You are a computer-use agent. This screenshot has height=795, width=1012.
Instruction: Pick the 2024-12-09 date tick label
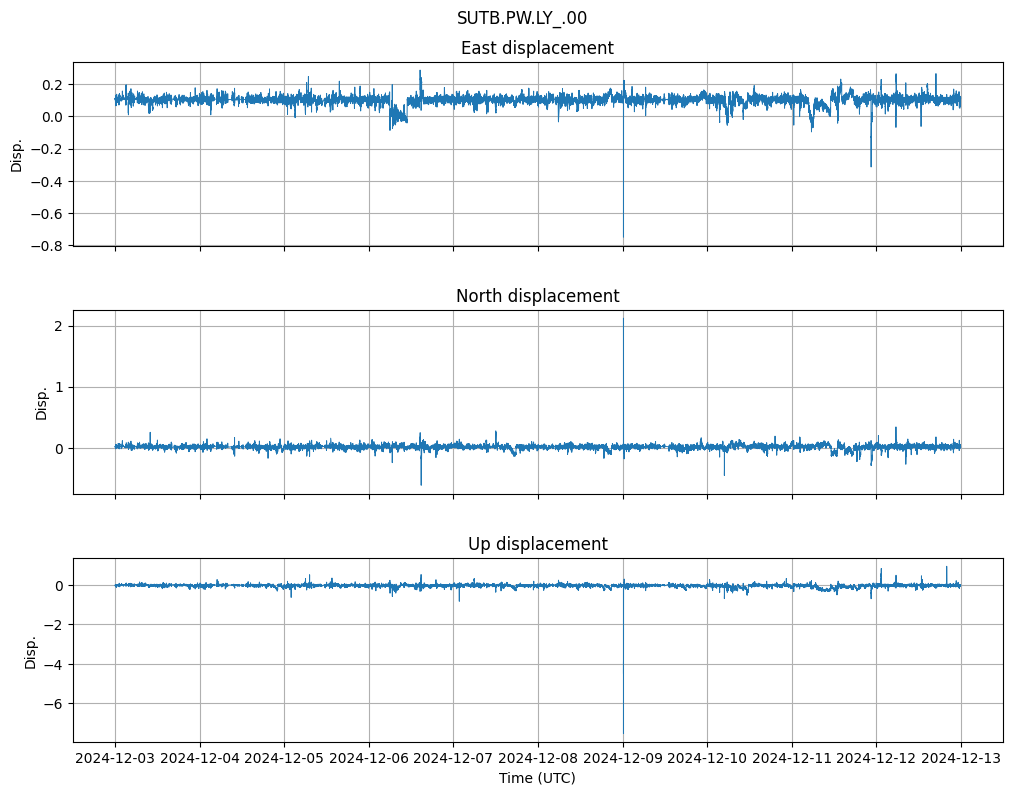coord(623,759)
